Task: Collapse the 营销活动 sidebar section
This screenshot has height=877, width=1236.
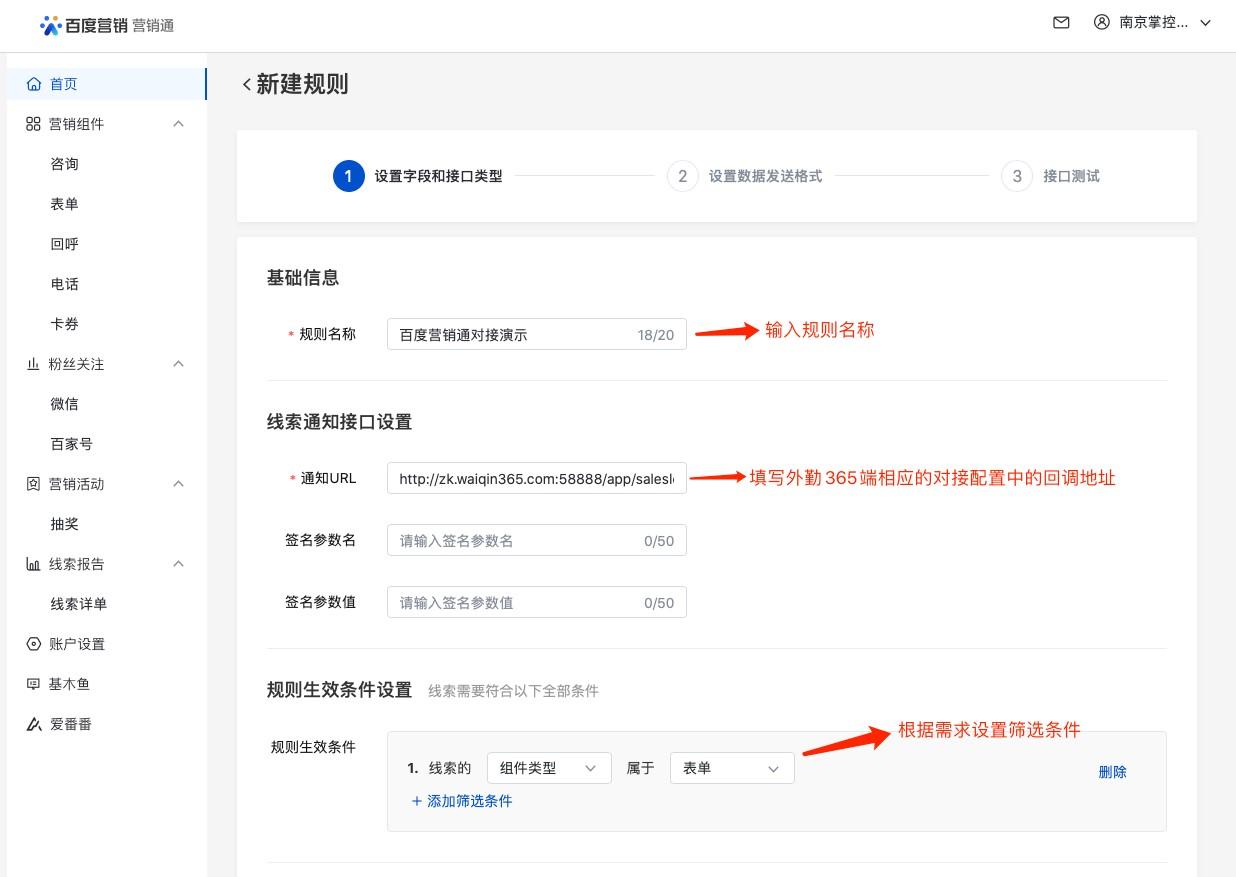Action: coord(179,484)
